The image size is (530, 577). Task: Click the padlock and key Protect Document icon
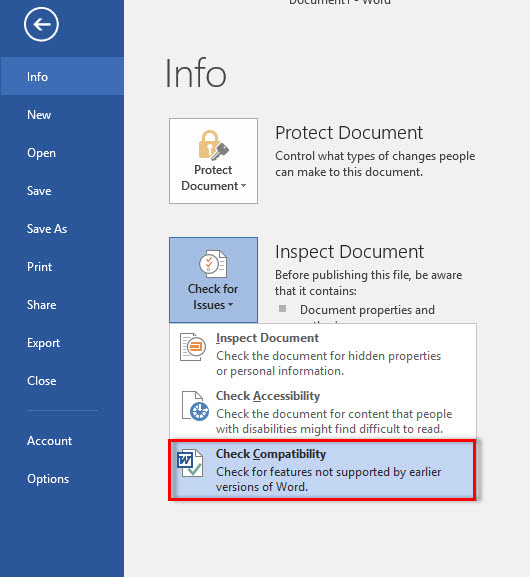click(213, 145)
